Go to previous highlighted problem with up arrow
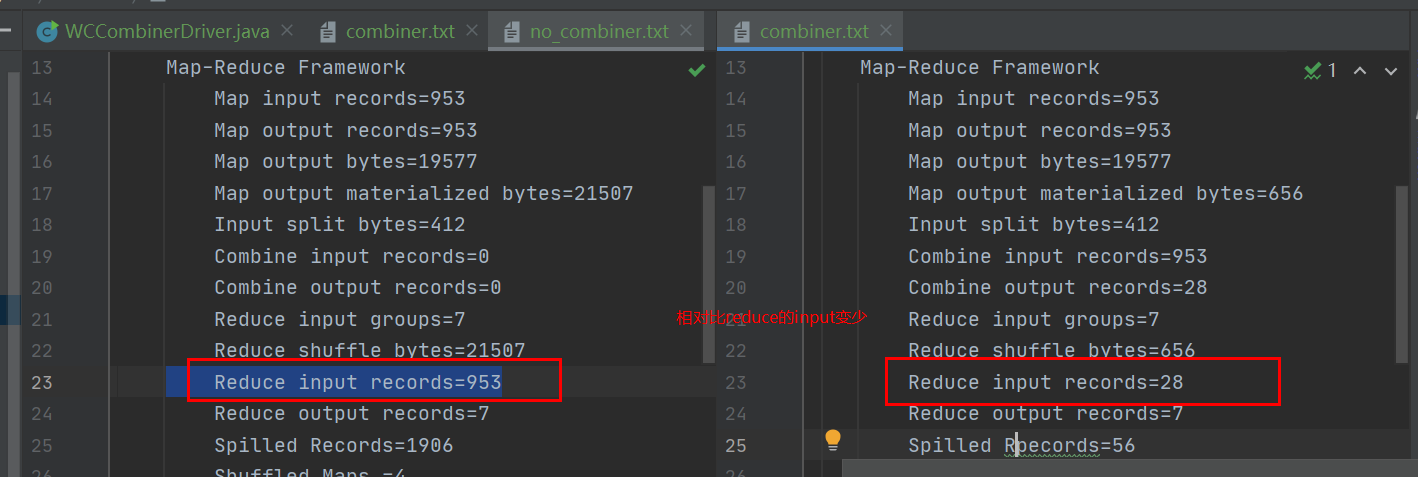Viewport: 1418px width, 477px height. (1360, 71)
